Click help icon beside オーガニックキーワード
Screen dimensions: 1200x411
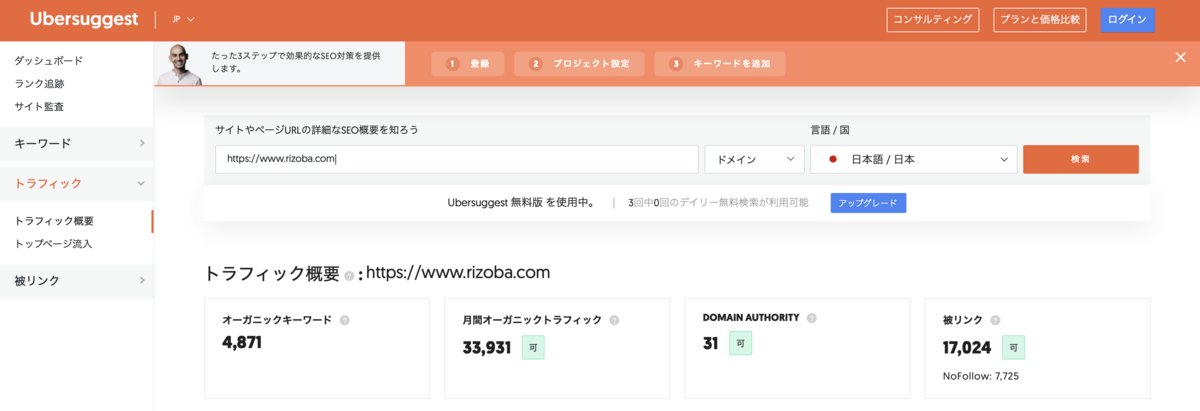(344, 320)
